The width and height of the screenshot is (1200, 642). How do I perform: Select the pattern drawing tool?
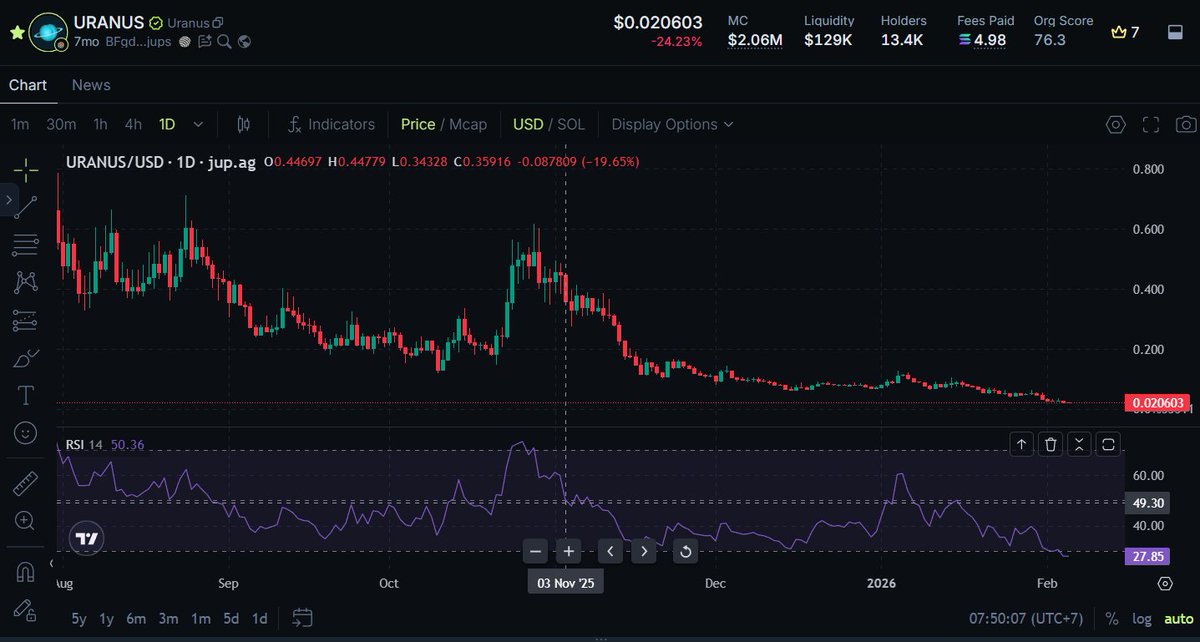tap(26, 282)
